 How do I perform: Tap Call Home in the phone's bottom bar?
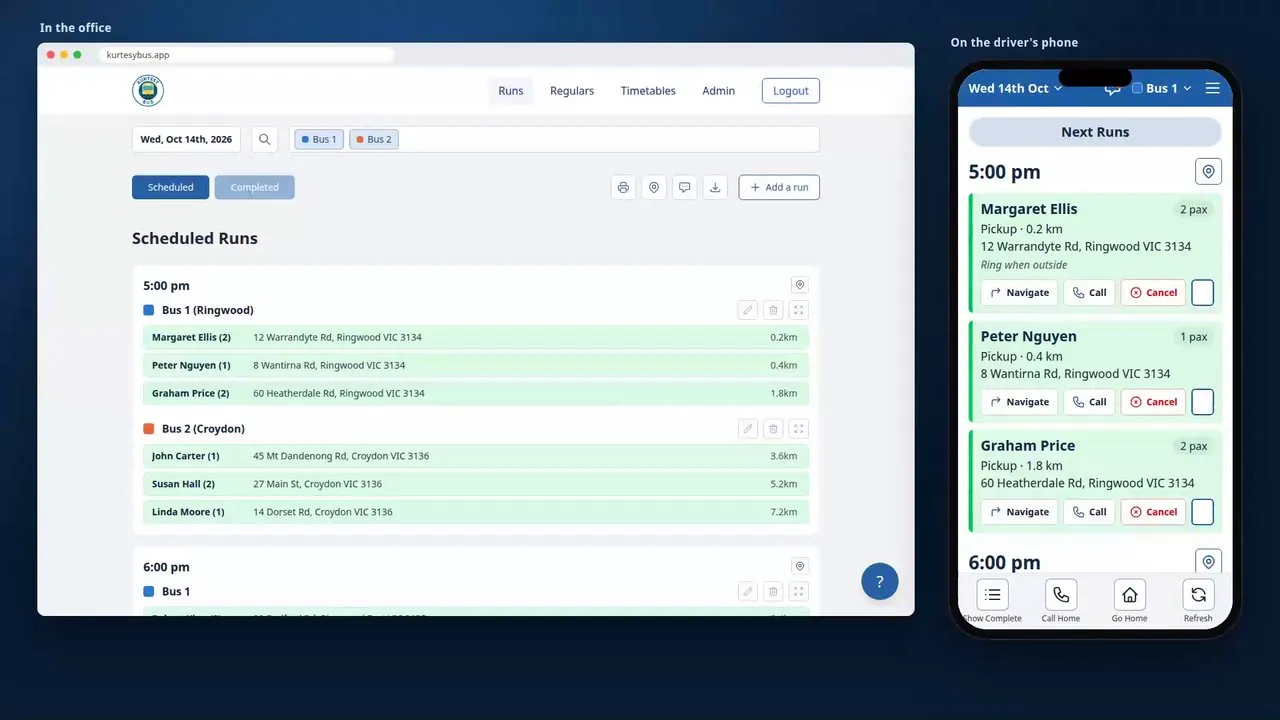(1061, 600)
